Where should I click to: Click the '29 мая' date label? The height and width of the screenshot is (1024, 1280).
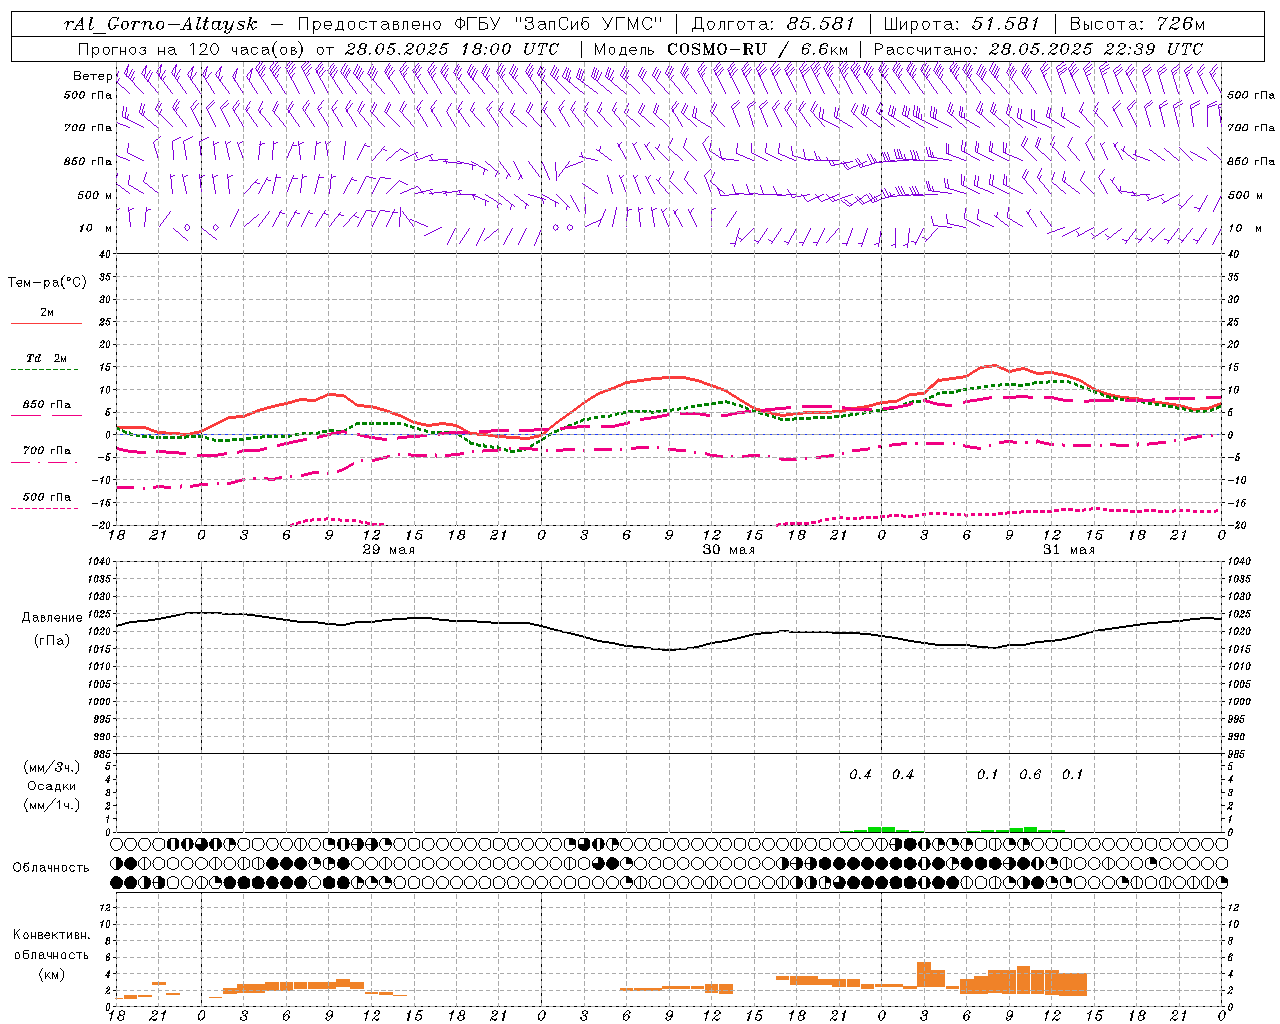(x=388, y=550)
